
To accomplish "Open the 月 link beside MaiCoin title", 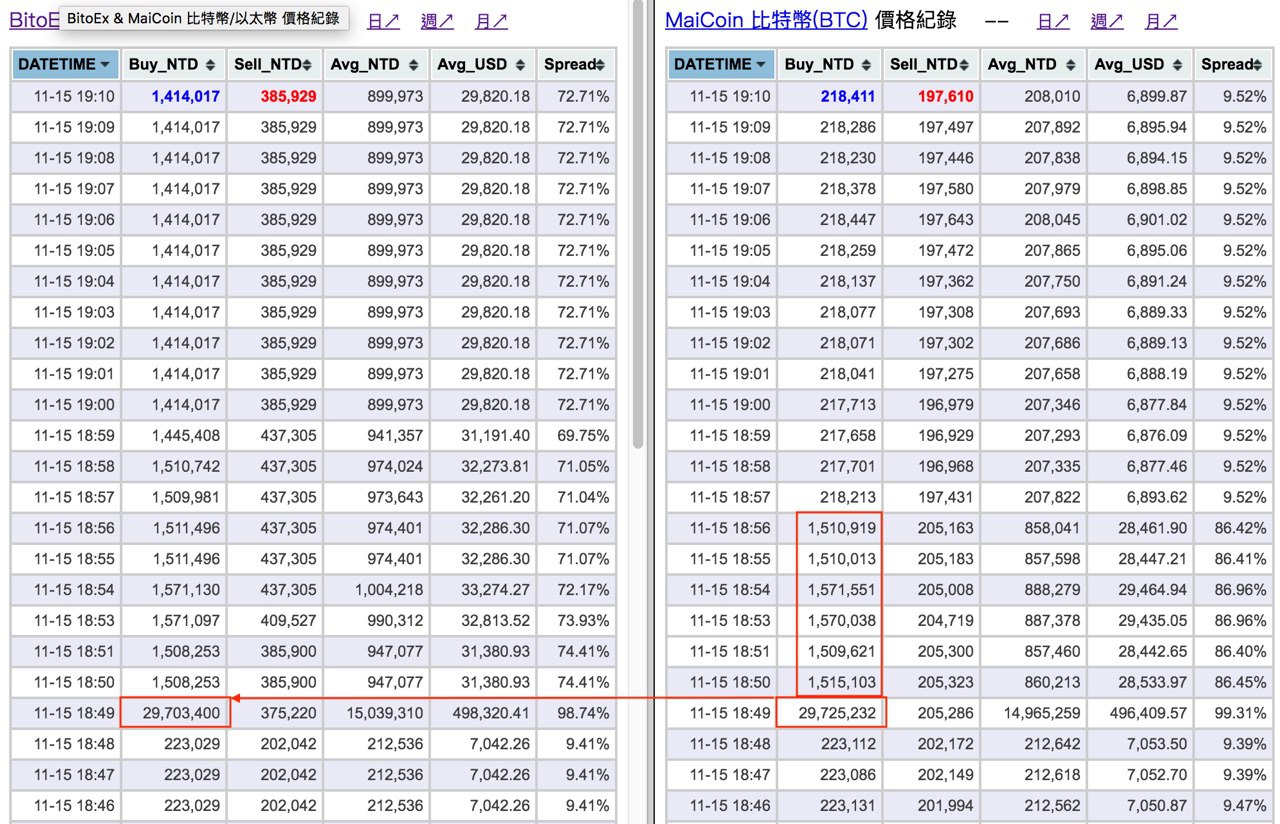I will [x=1161, y=21].
